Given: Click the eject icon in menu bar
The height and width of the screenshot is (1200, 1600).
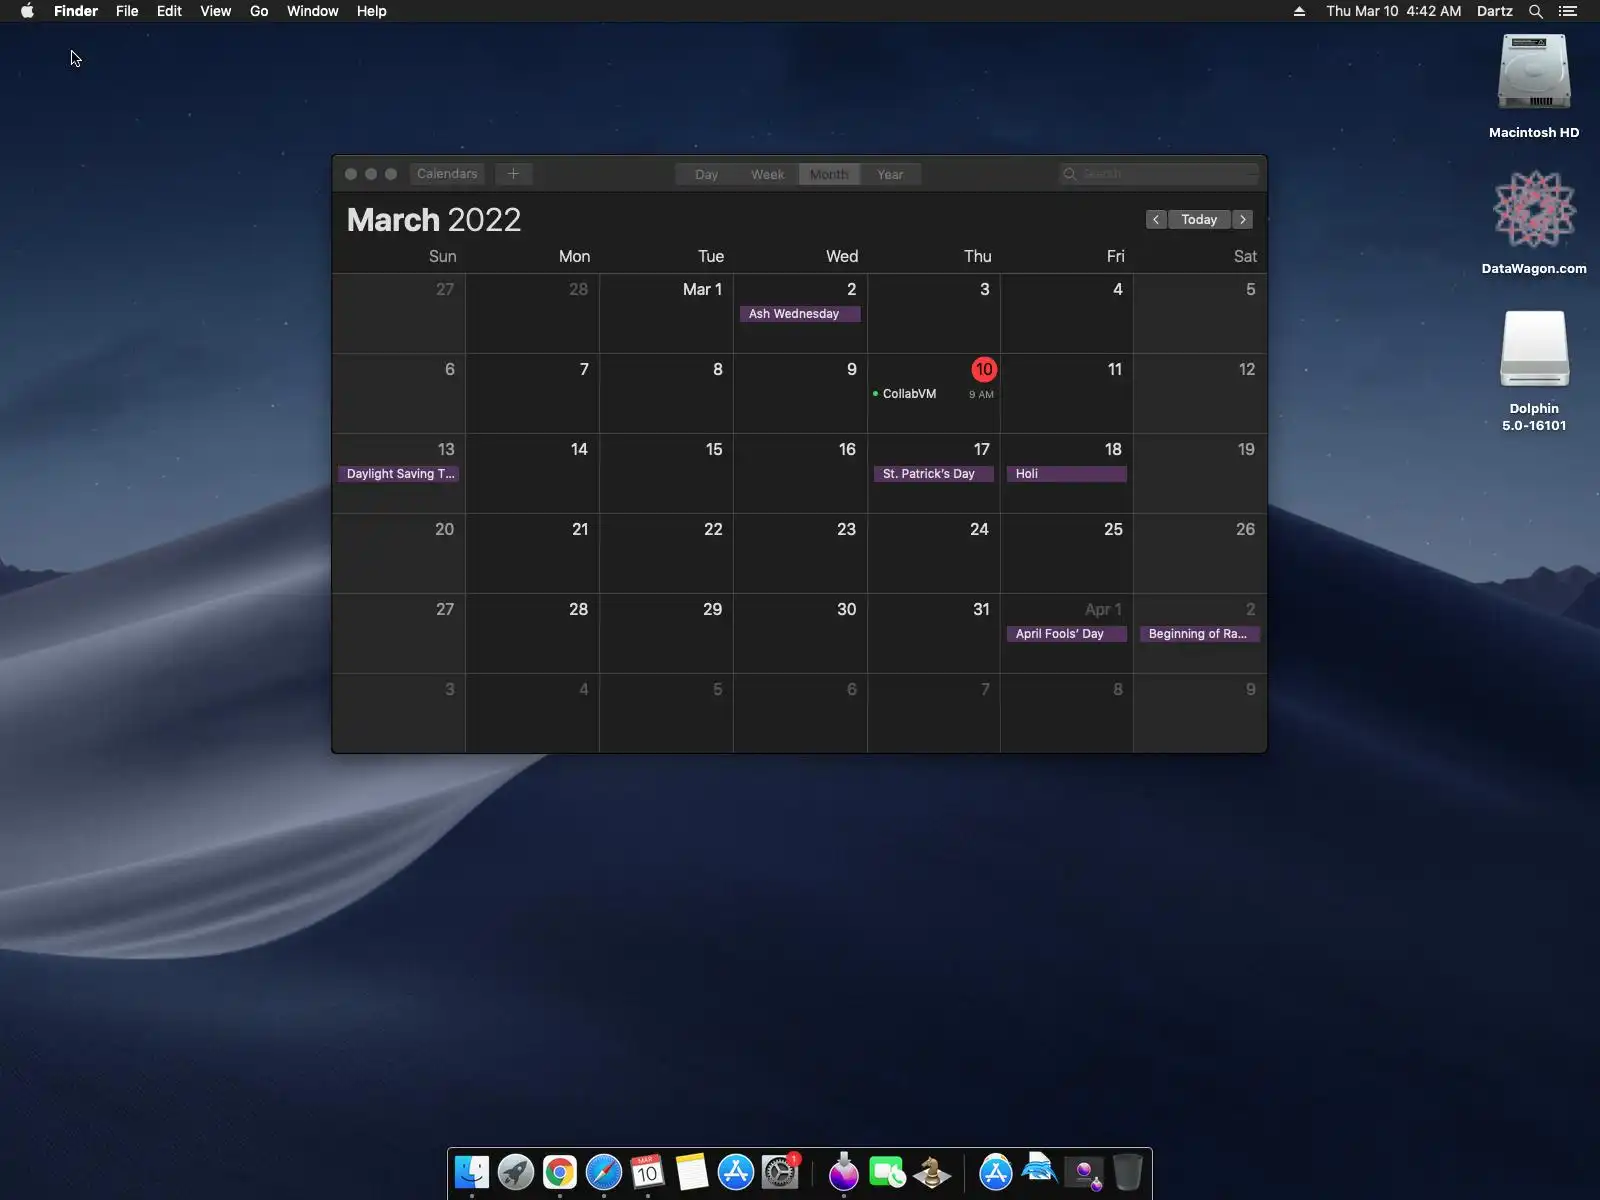Looking at the screenshot, I should tap(1299, 11).
